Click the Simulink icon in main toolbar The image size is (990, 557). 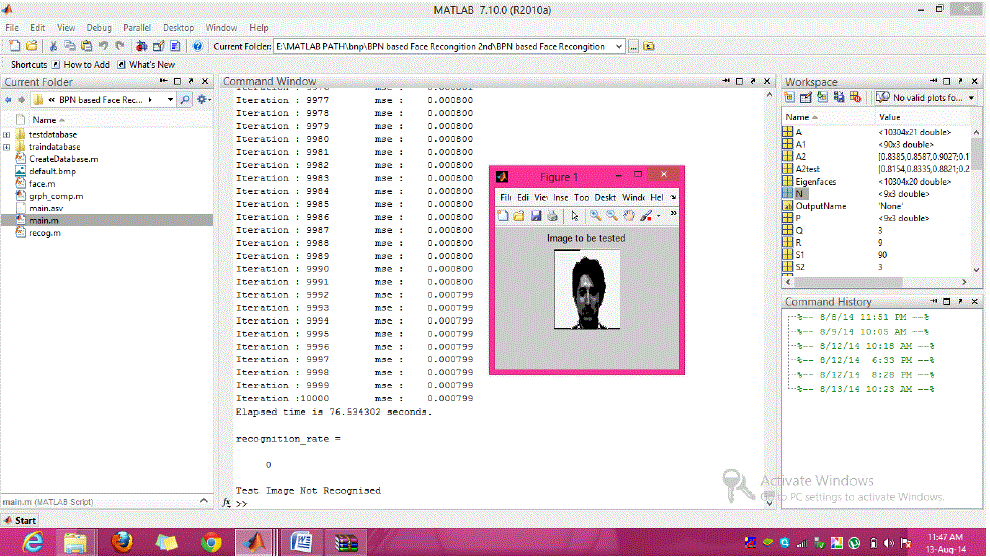pos(142,46)
